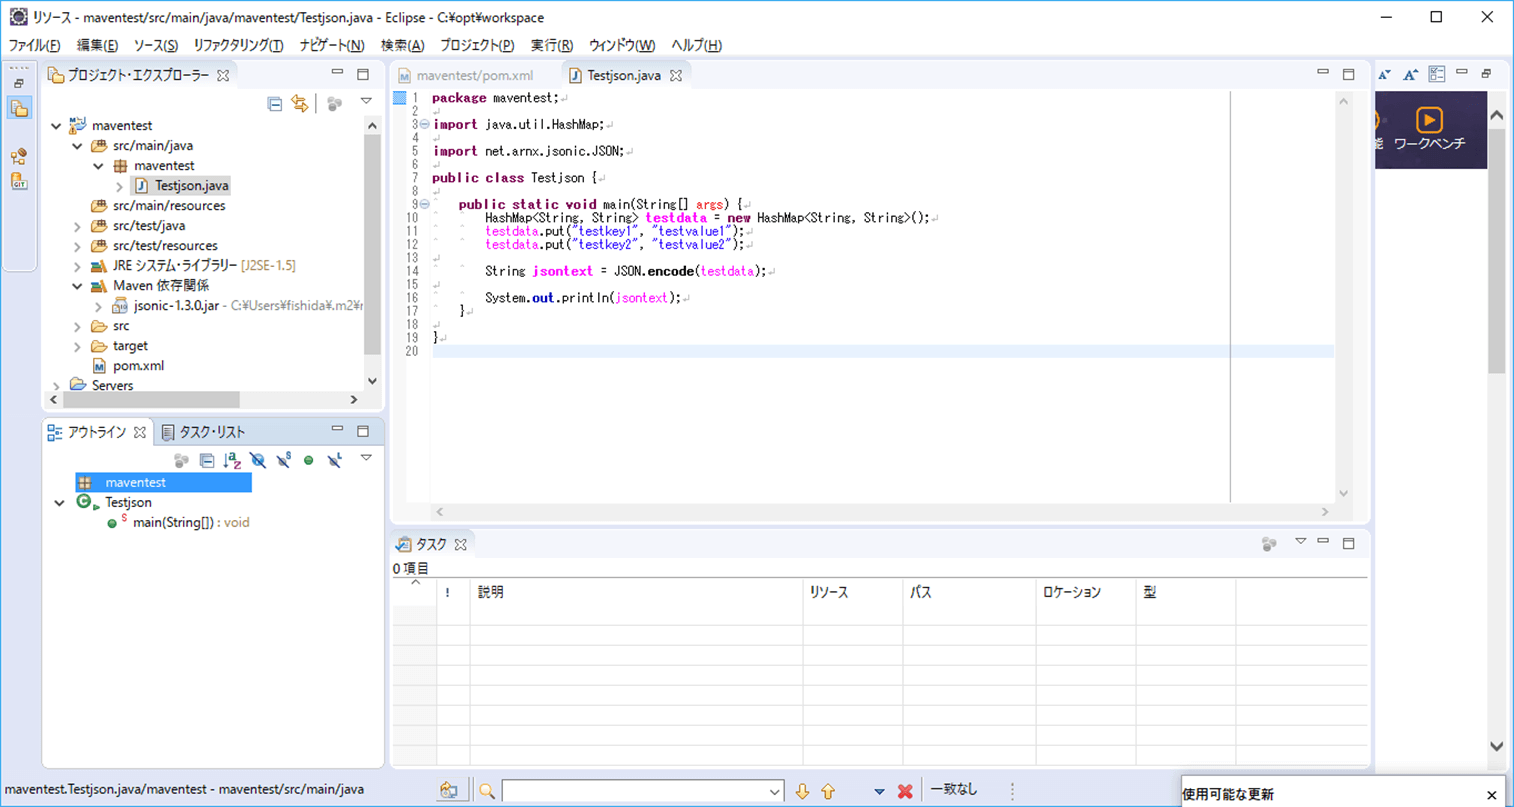The height and width of the screenshot is (807, 1514).
Task: Toggle Link with Editor in Project Explorer
Action: click(300, 104)
